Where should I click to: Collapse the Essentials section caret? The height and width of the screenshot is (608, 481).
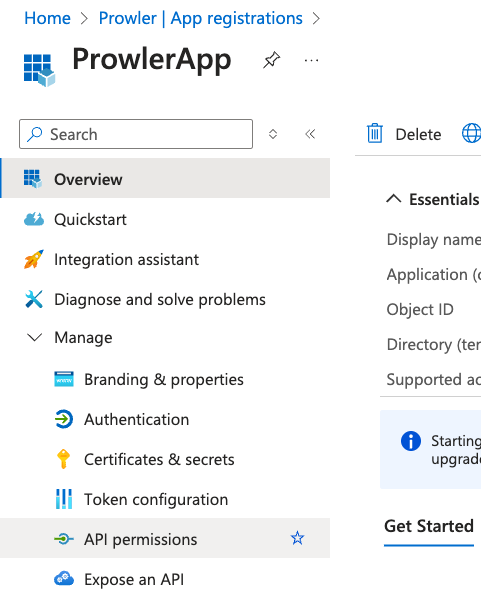[x=394, y=199]
